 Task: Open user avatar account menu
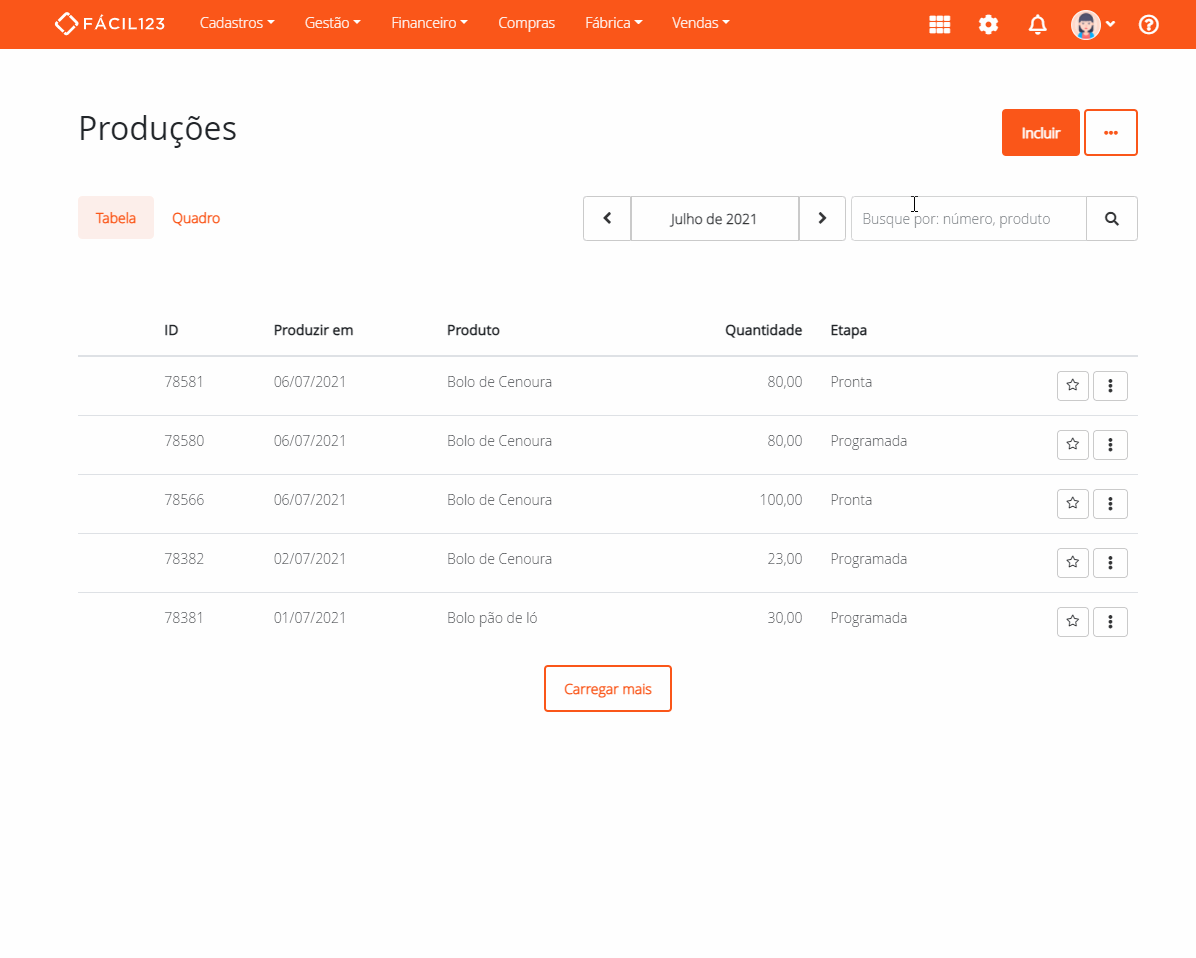[1092, 25]
